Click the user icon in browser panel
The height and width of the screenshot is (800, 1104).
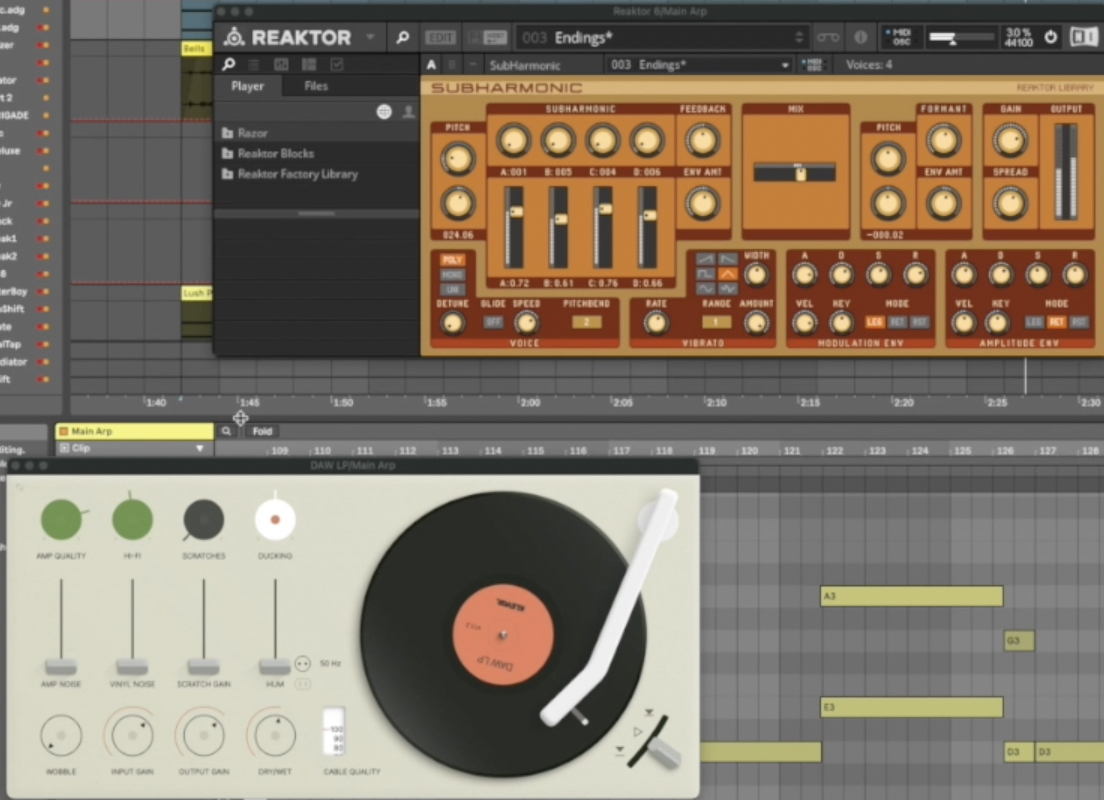(408, 112)
